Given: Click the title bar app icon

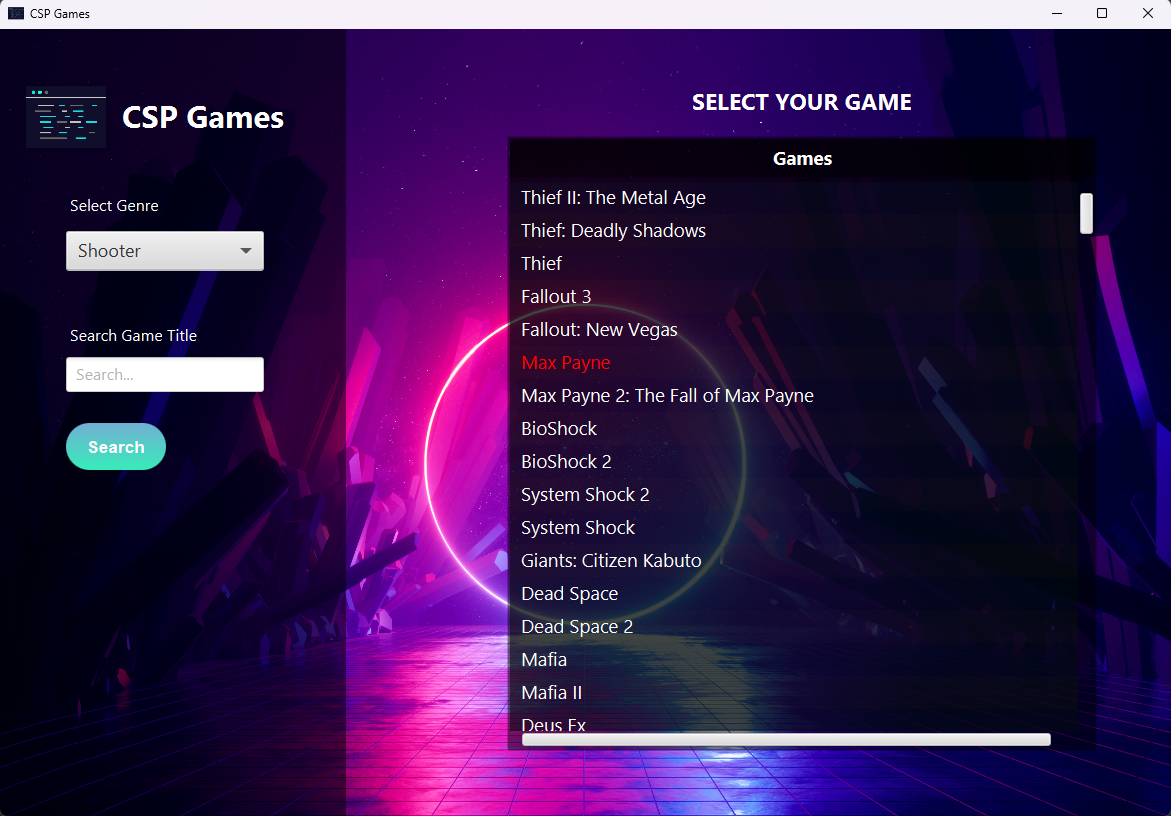Looking at the screenshot, I should click(x=16, y=14).
